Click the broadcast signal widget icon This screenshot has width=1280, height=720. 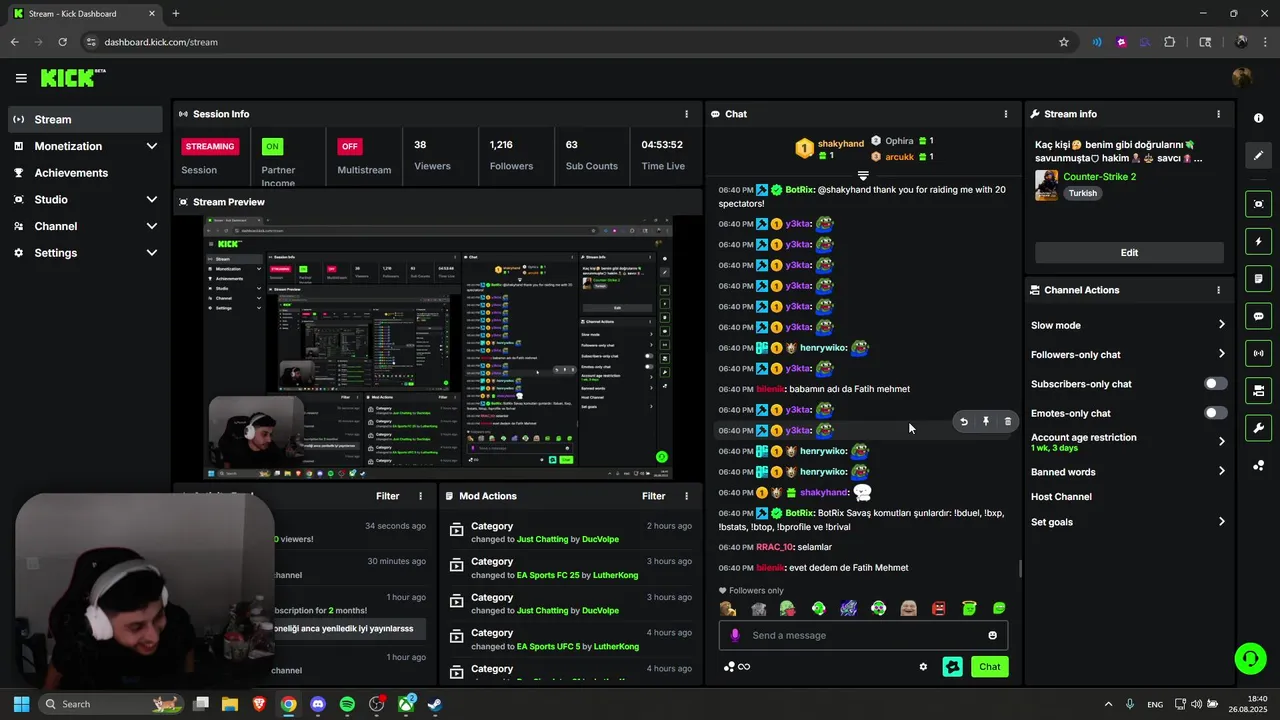click(1258, 353)
